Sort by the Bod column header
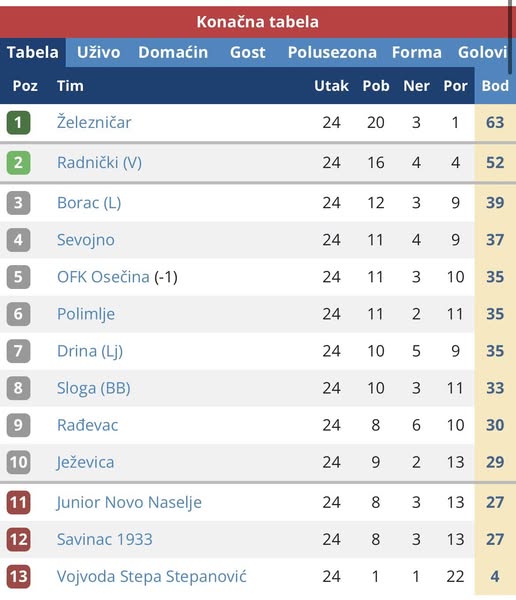 pyautogui.click(x=495, y=86)
